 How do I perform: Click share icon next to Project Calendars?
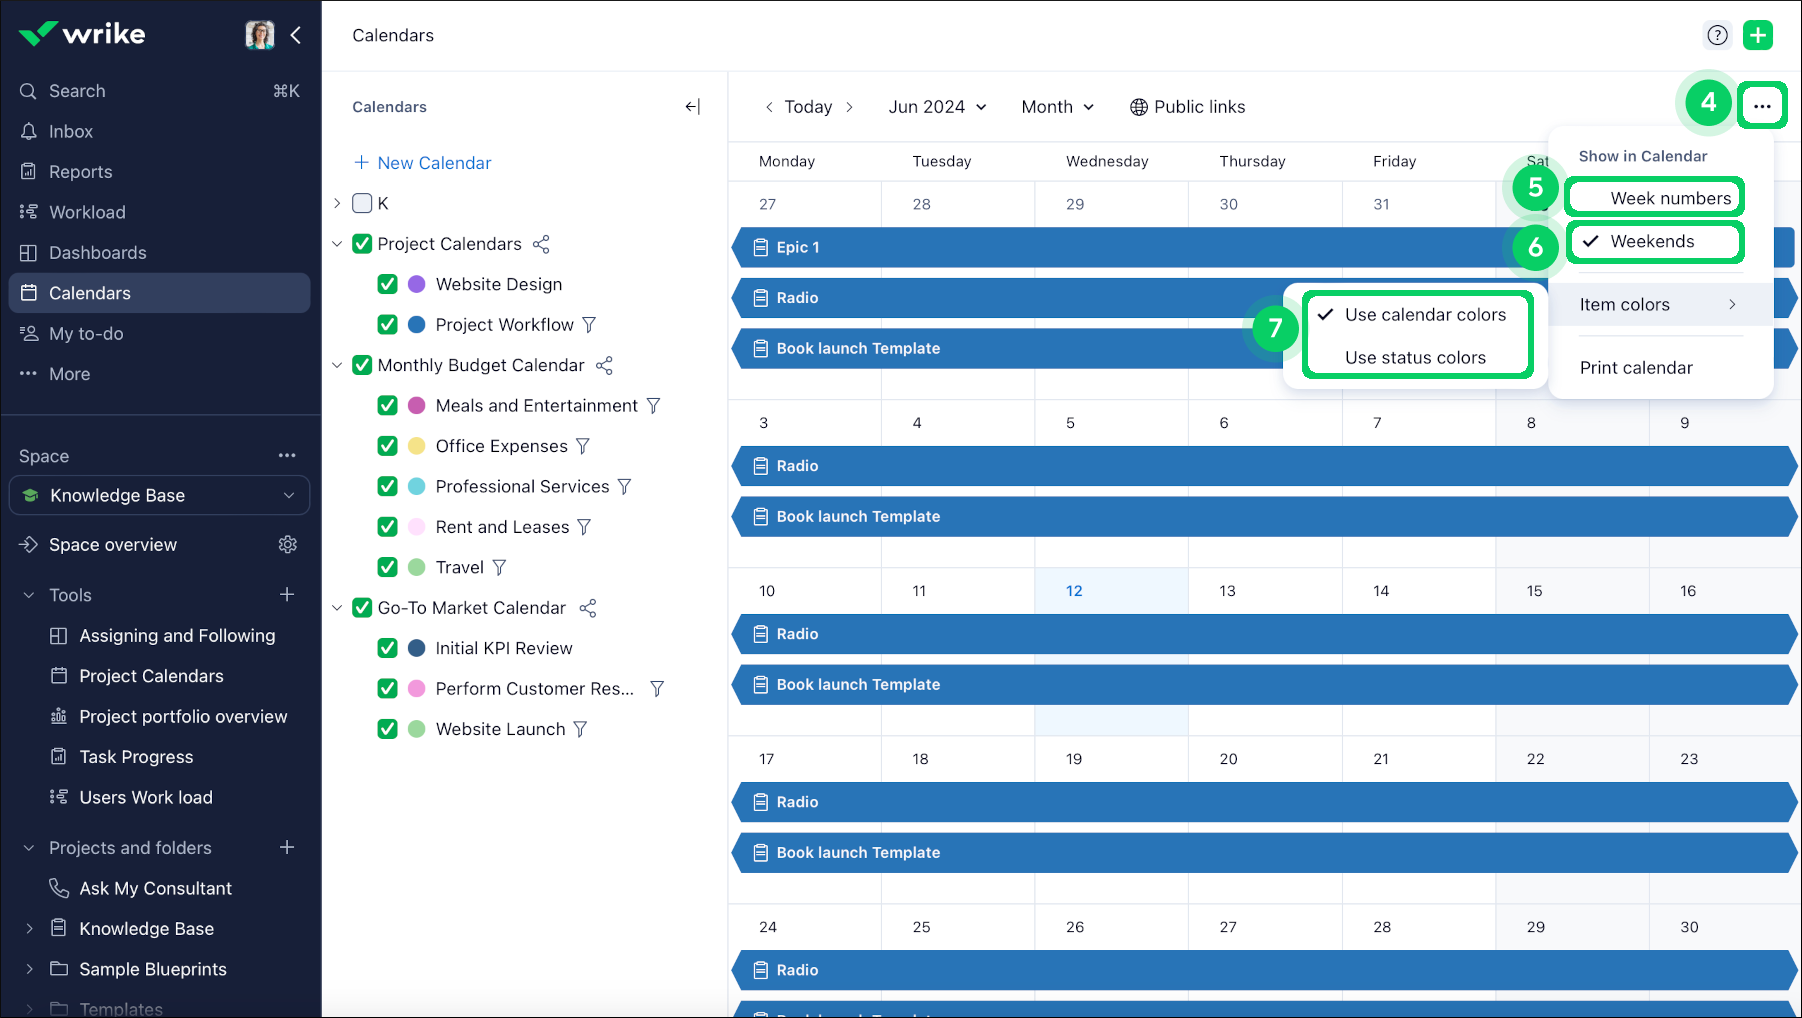pyautogui.click(x=541, y=244)
